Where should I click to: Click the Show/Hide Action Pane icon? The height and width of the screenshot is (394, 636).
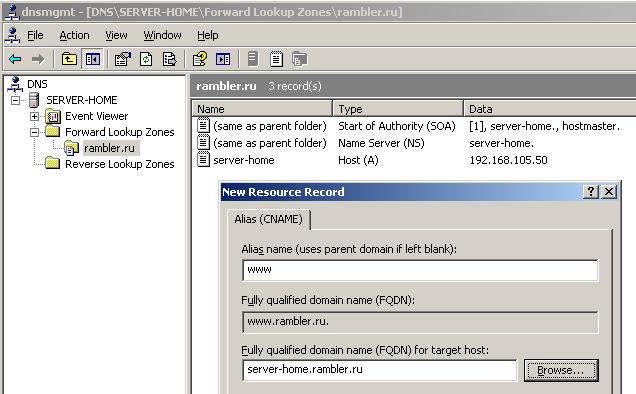tap(223, 59)
